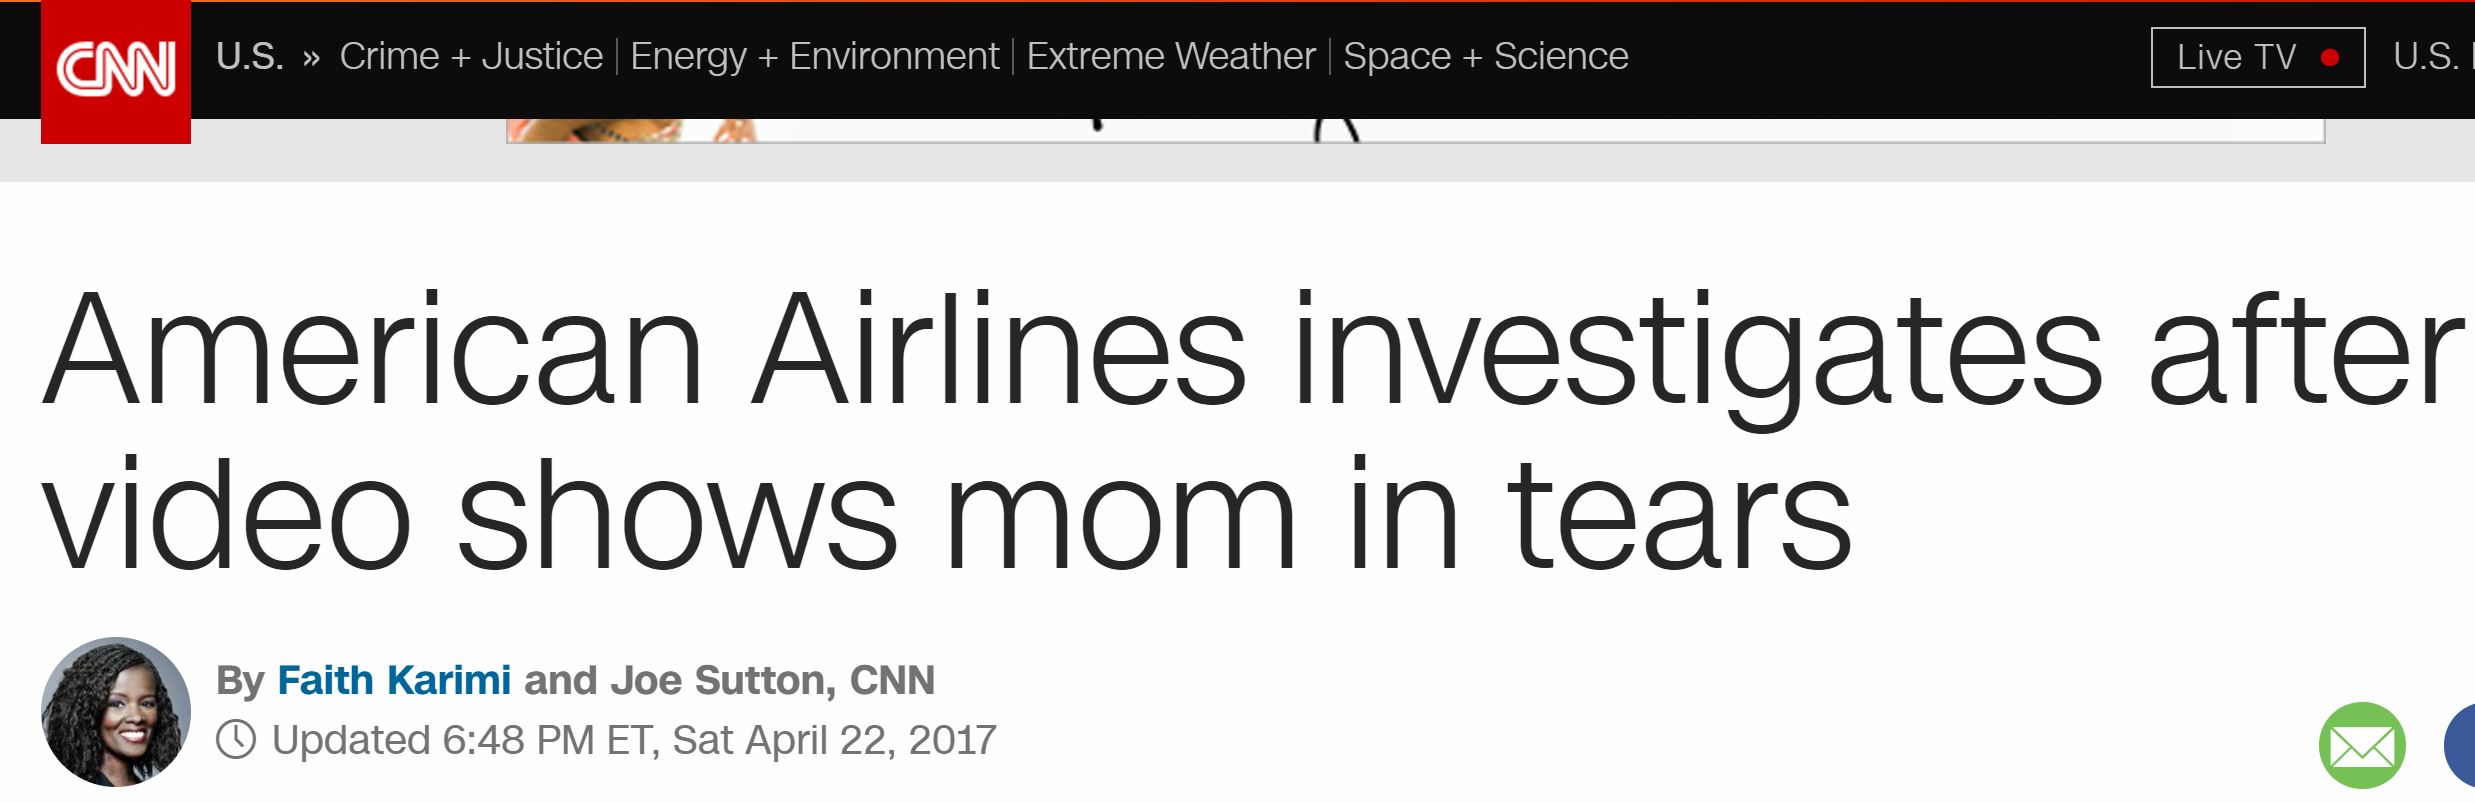
Task: Click the blue Facebook share circle
Action: [2461, 746]
